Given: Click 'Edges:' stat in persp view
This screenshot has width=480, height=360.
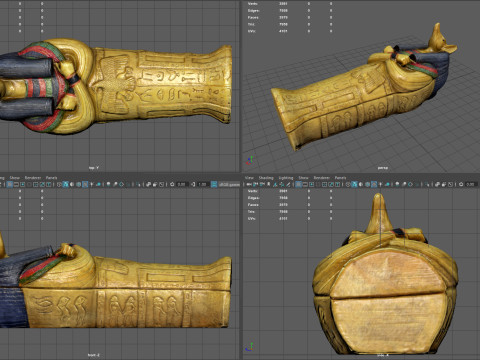Looking at the screenshot, I should (254, 11).
